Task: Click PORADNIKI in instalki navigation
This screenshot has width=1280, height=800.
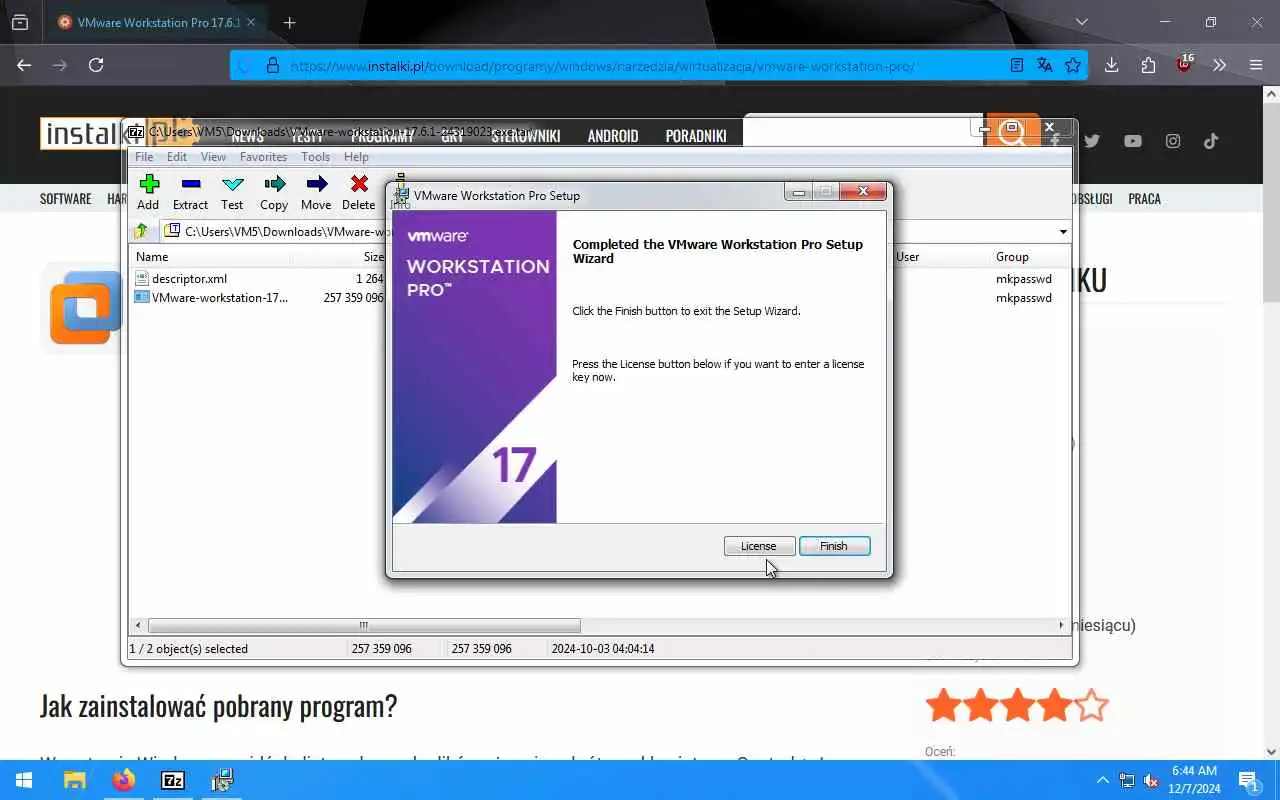Action: (x=696, y=136)
